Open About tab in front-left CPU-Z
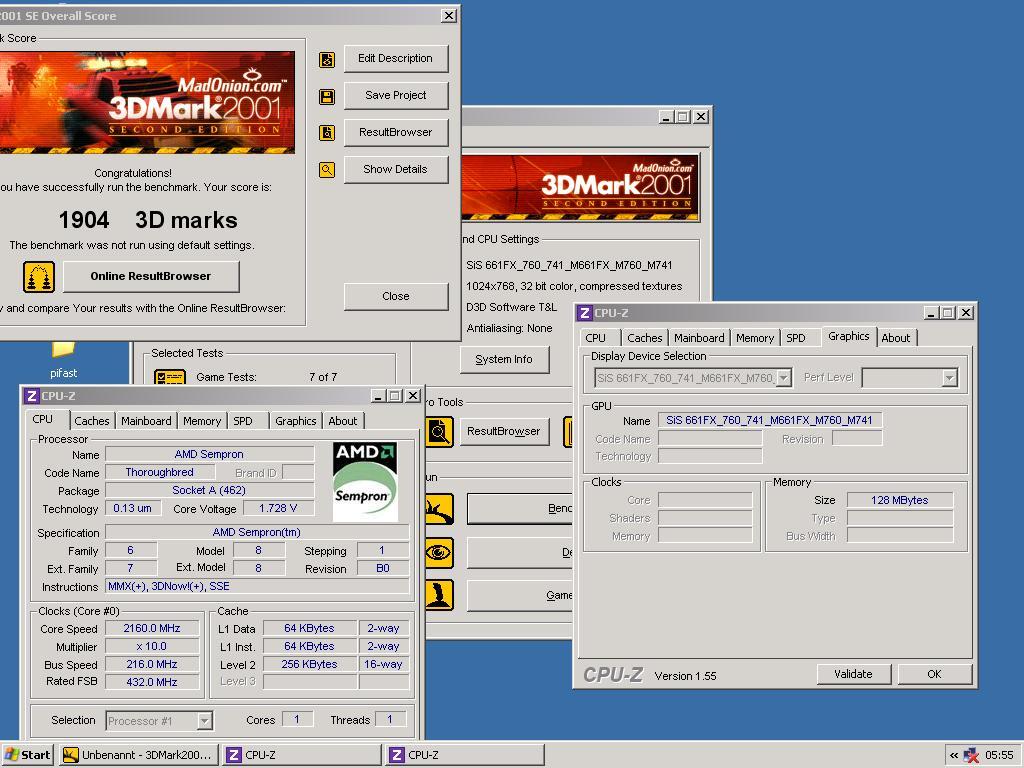This screenshot has width=1024, height=768. pos(343,421)
